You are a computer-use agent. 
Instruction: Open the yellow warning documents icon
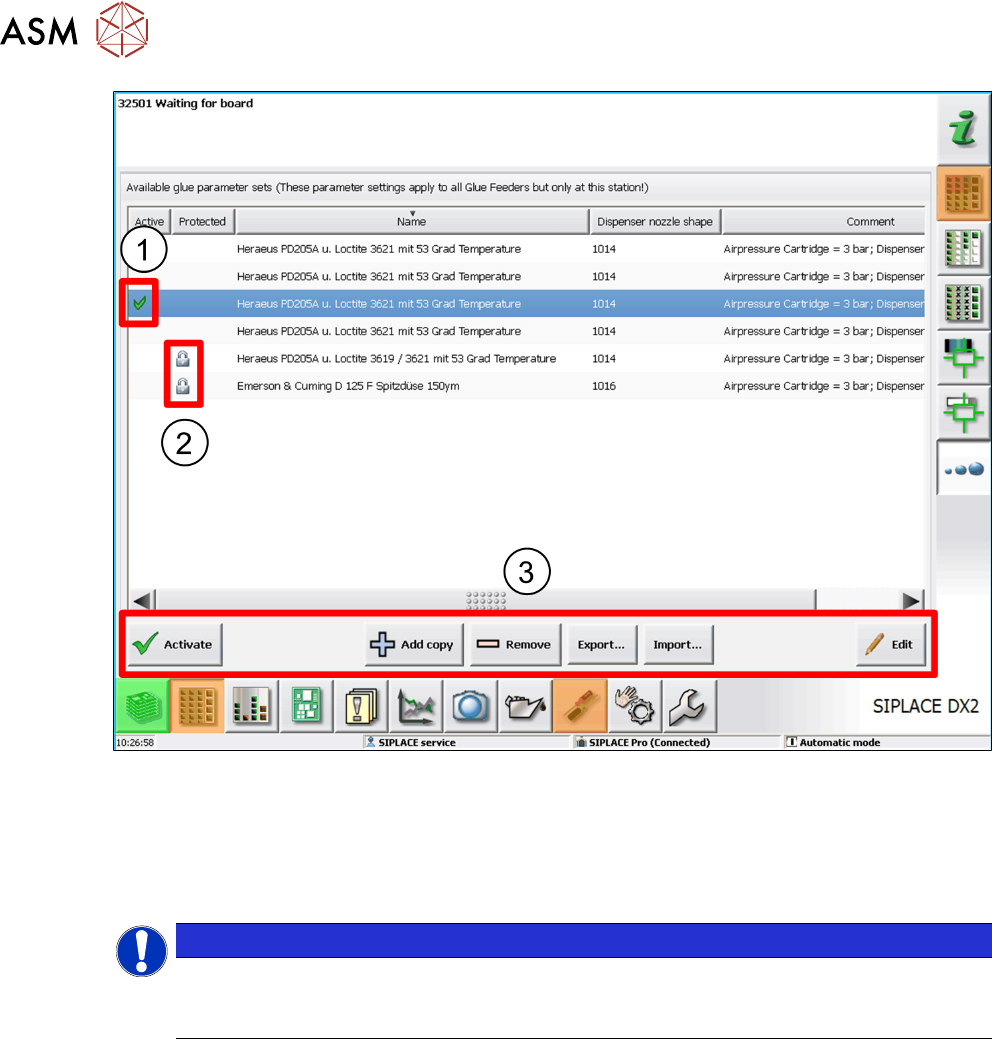click(x=360, y=706)
